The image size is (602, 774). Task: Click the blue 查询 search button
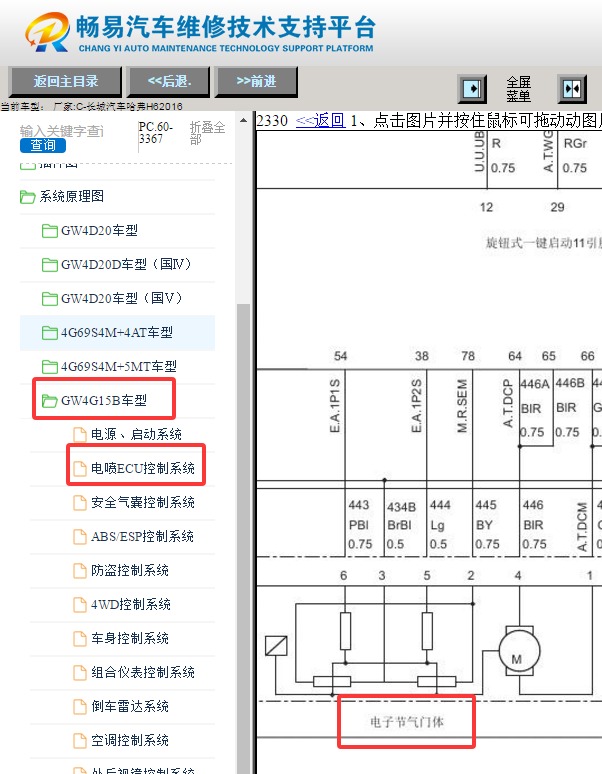(x=43, y=146)
